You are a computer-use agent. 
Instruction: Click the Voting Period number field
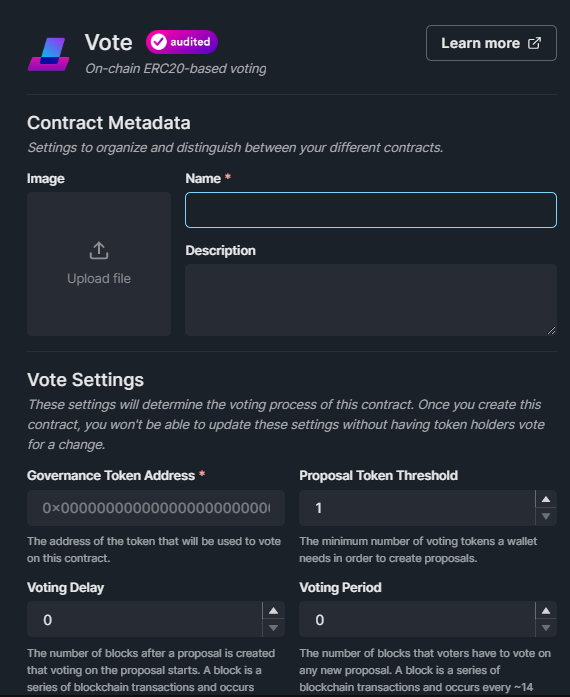click(x=417, y=619)
